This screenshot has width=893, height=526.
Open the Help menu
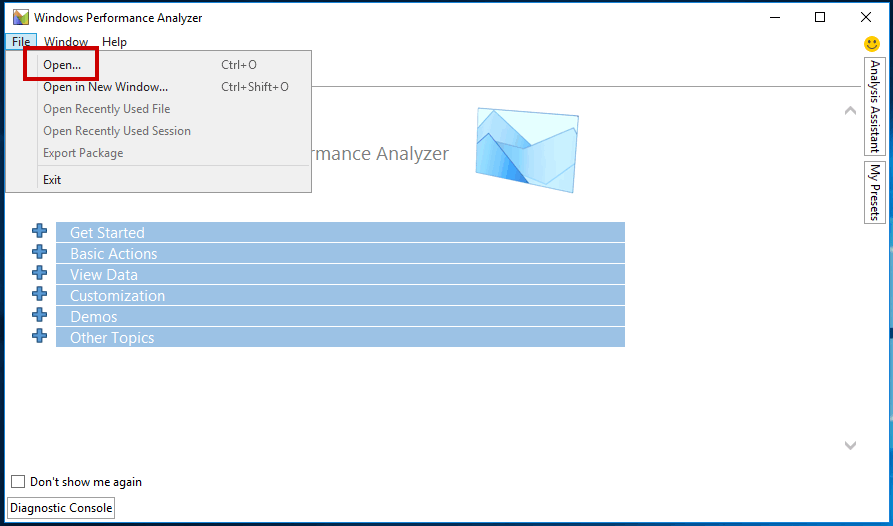[x=114, y=42]
